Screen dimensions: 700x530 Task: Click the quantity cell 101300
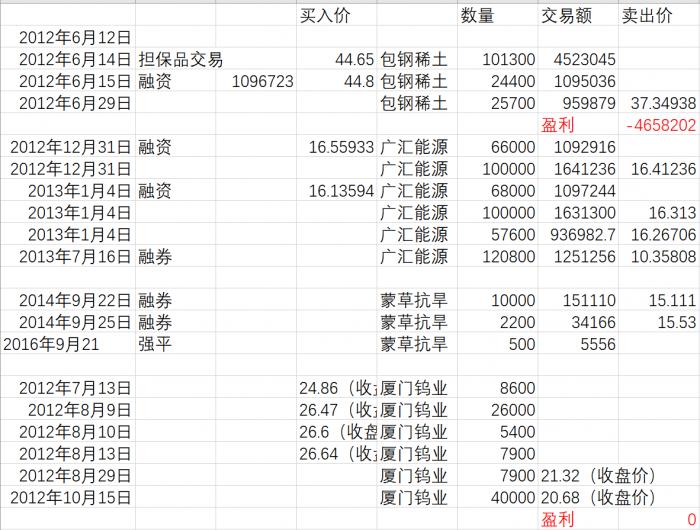(497, 59)
